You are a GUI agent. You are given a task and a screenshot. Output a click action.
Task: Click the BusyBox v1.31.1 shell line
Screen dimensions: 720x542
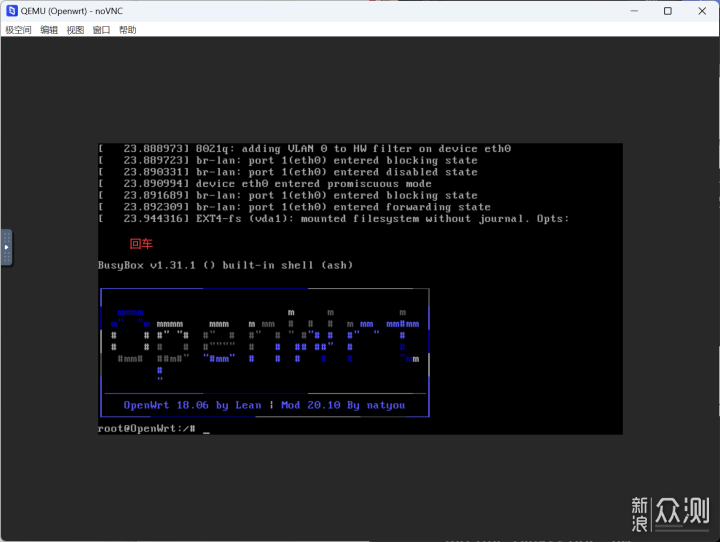click(225, 265)
